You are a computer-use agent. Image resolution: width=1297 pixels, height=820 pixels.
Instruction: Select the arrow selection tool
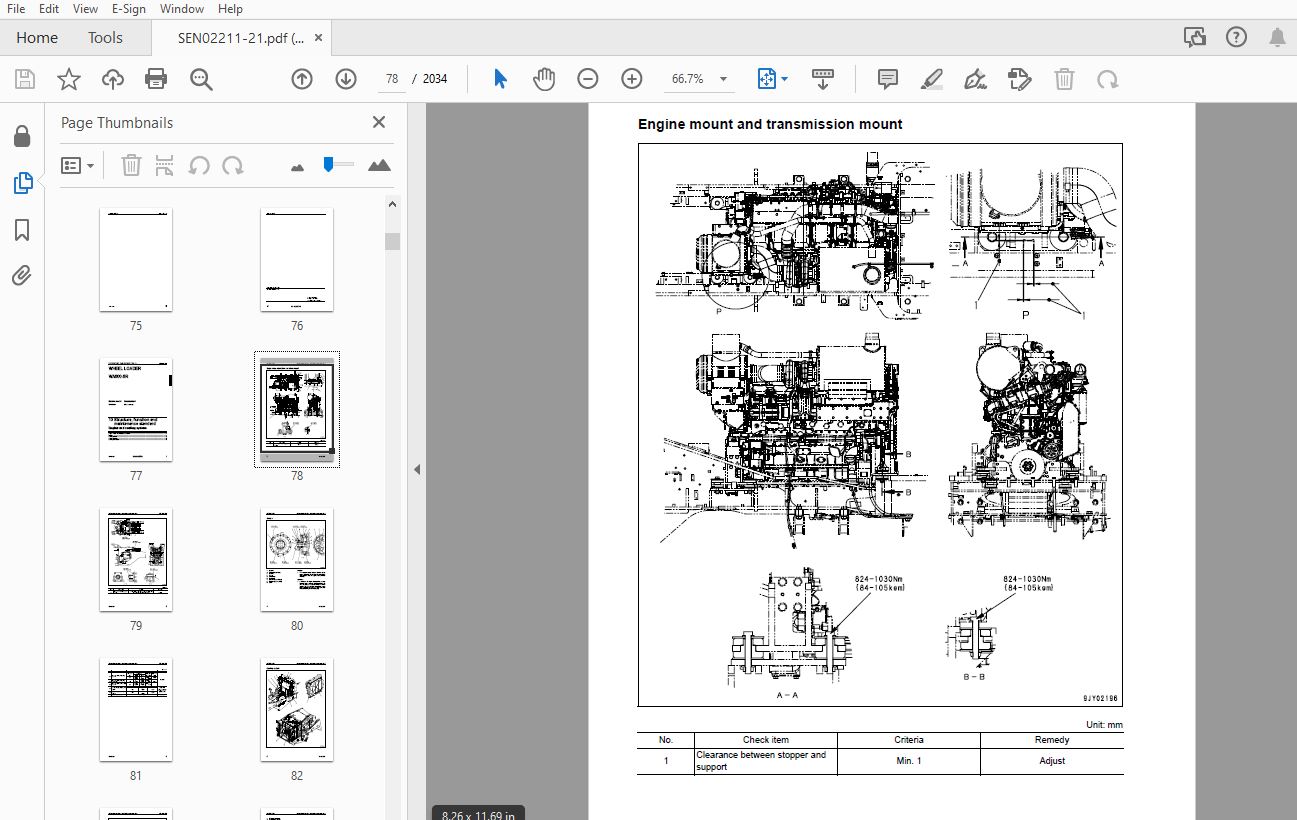[x=500, y=79]
